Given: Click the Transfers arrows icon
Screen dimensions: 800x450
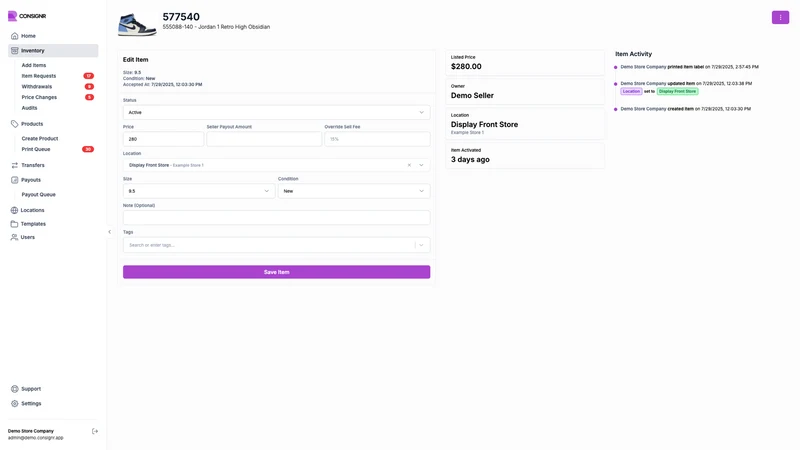Looking at the screenshot, I should [14, 165].
